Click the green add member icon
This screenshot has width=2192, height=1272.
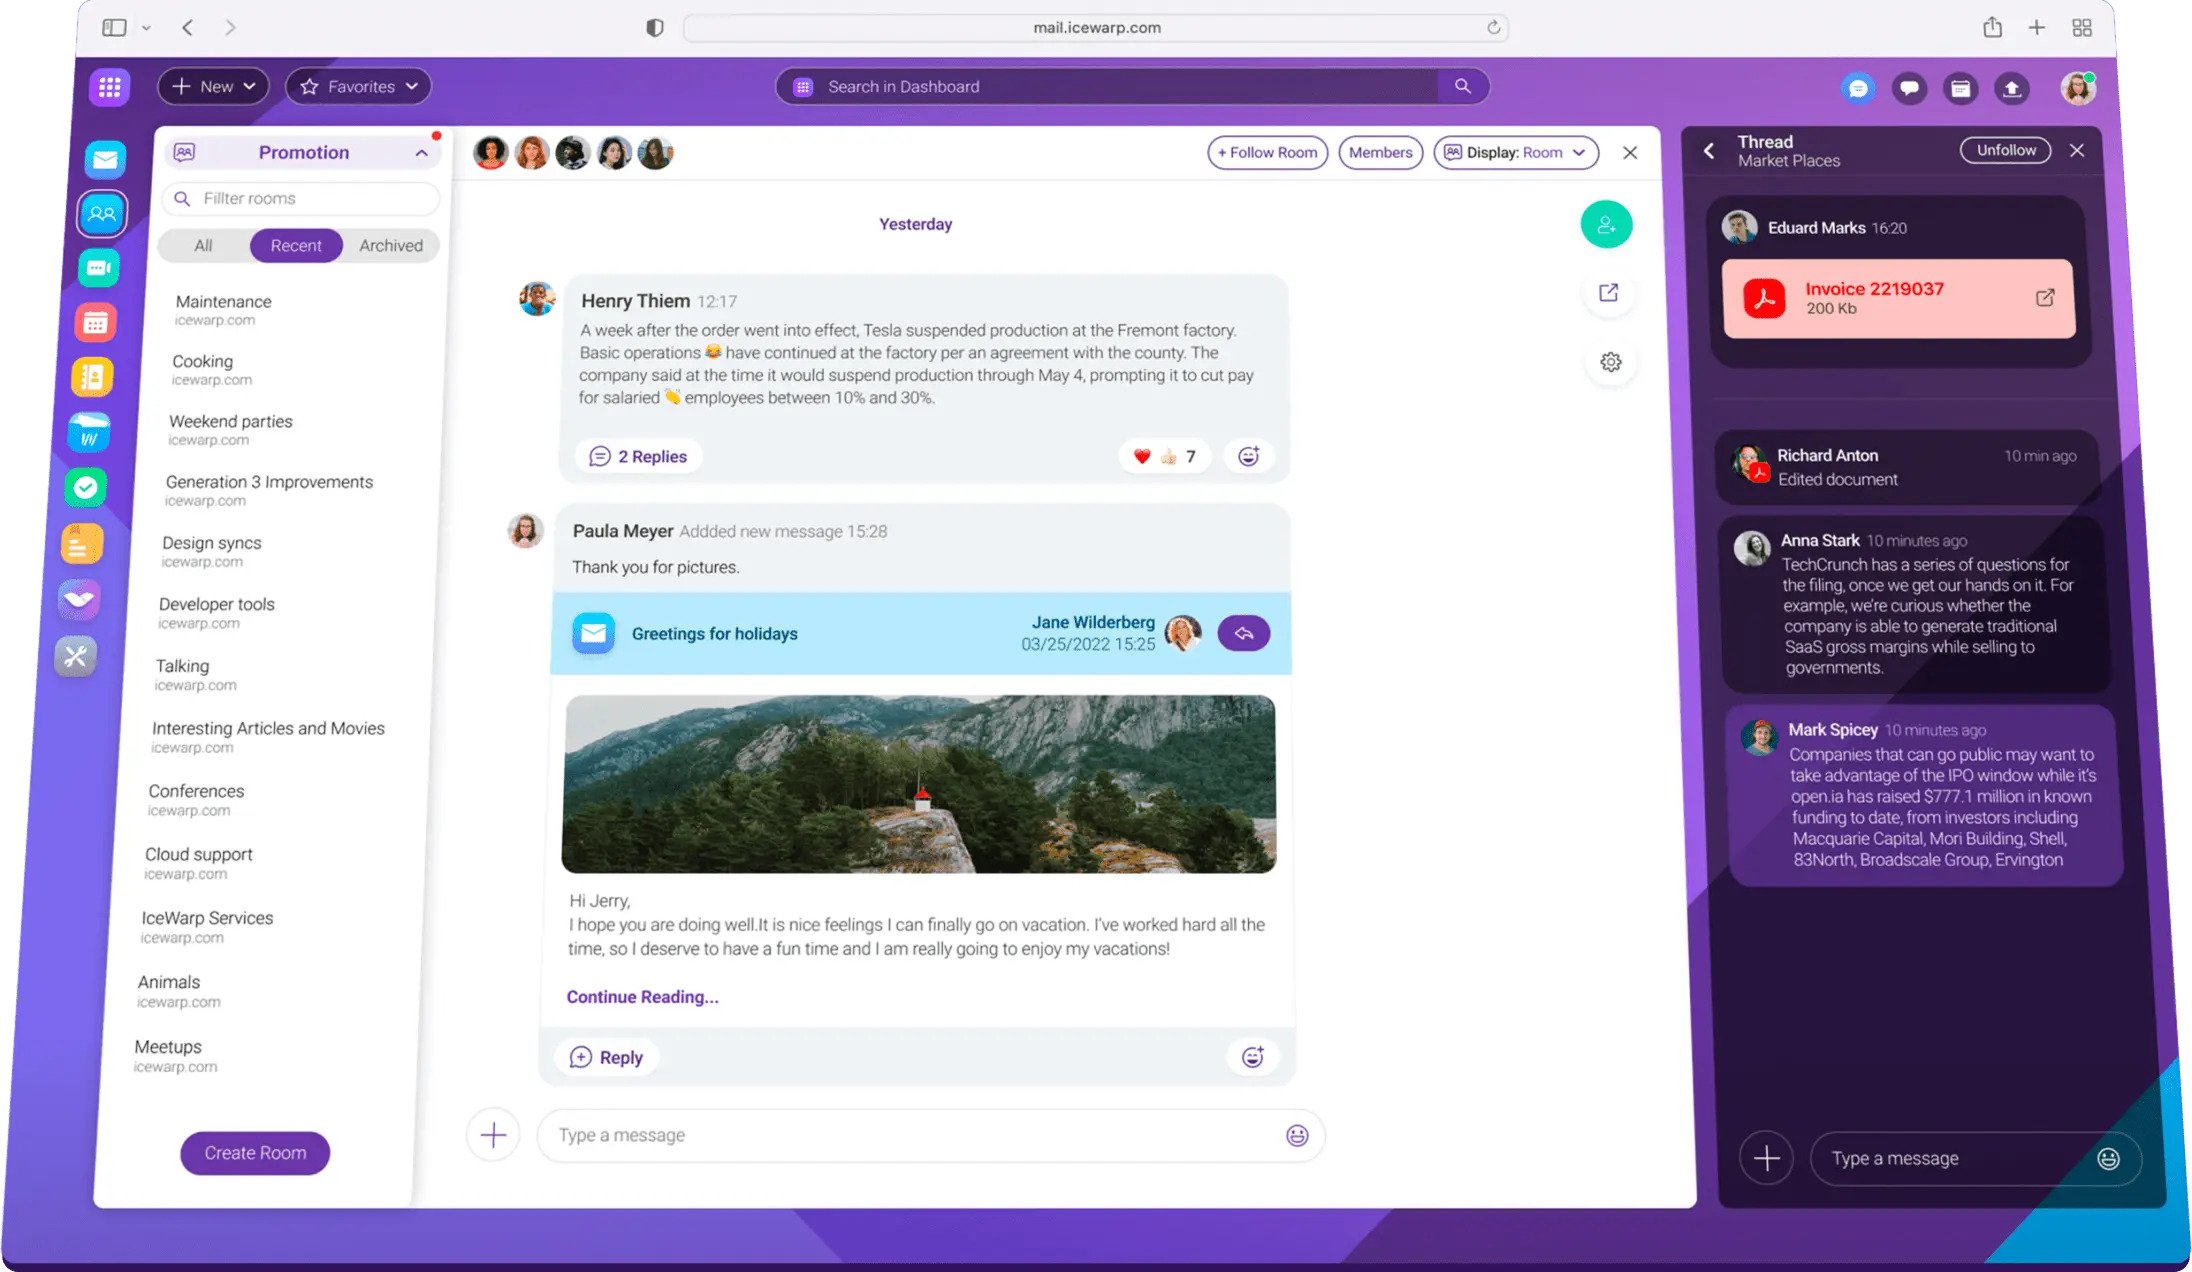1606,225
